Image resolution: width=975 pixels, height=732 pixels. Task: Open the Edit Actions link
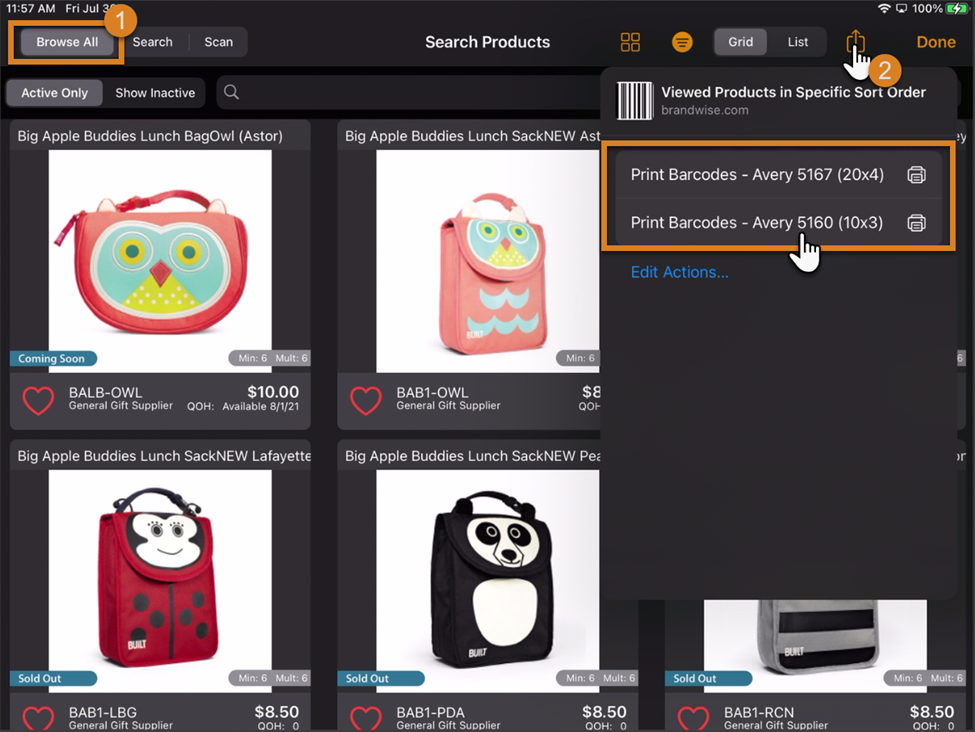pos(680,272)
